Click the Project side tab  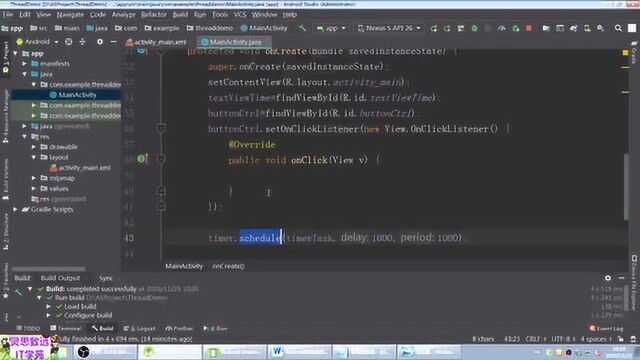click(x=5, y=56)
